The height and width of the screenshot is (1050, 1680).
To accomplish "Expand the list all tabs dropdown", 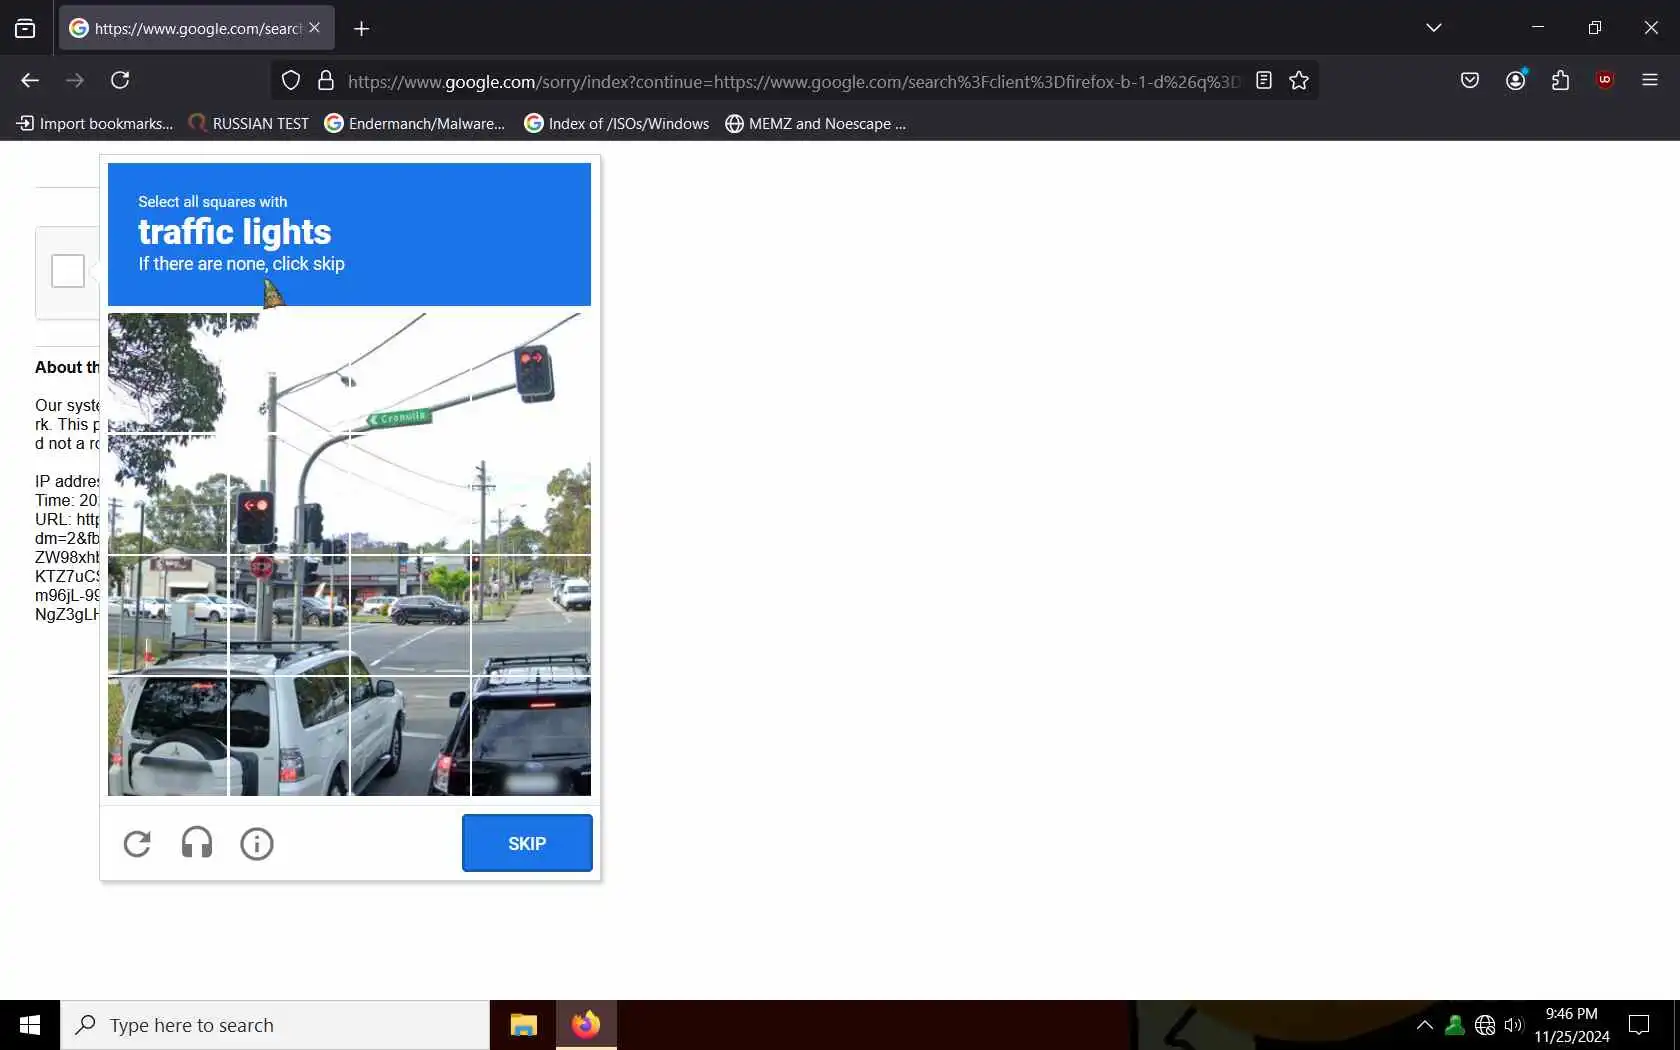I will click(x=1434, y=28).
